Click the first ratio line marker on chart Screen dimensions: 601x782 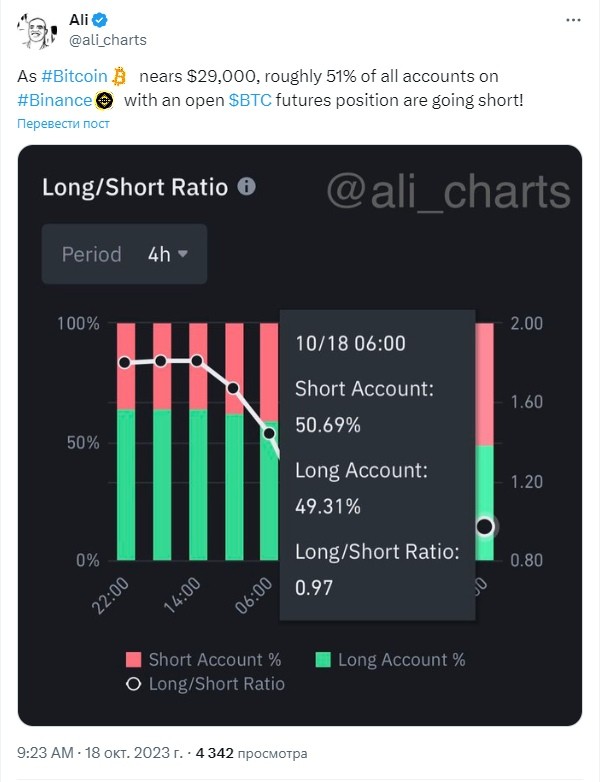(x=125, y=363)
